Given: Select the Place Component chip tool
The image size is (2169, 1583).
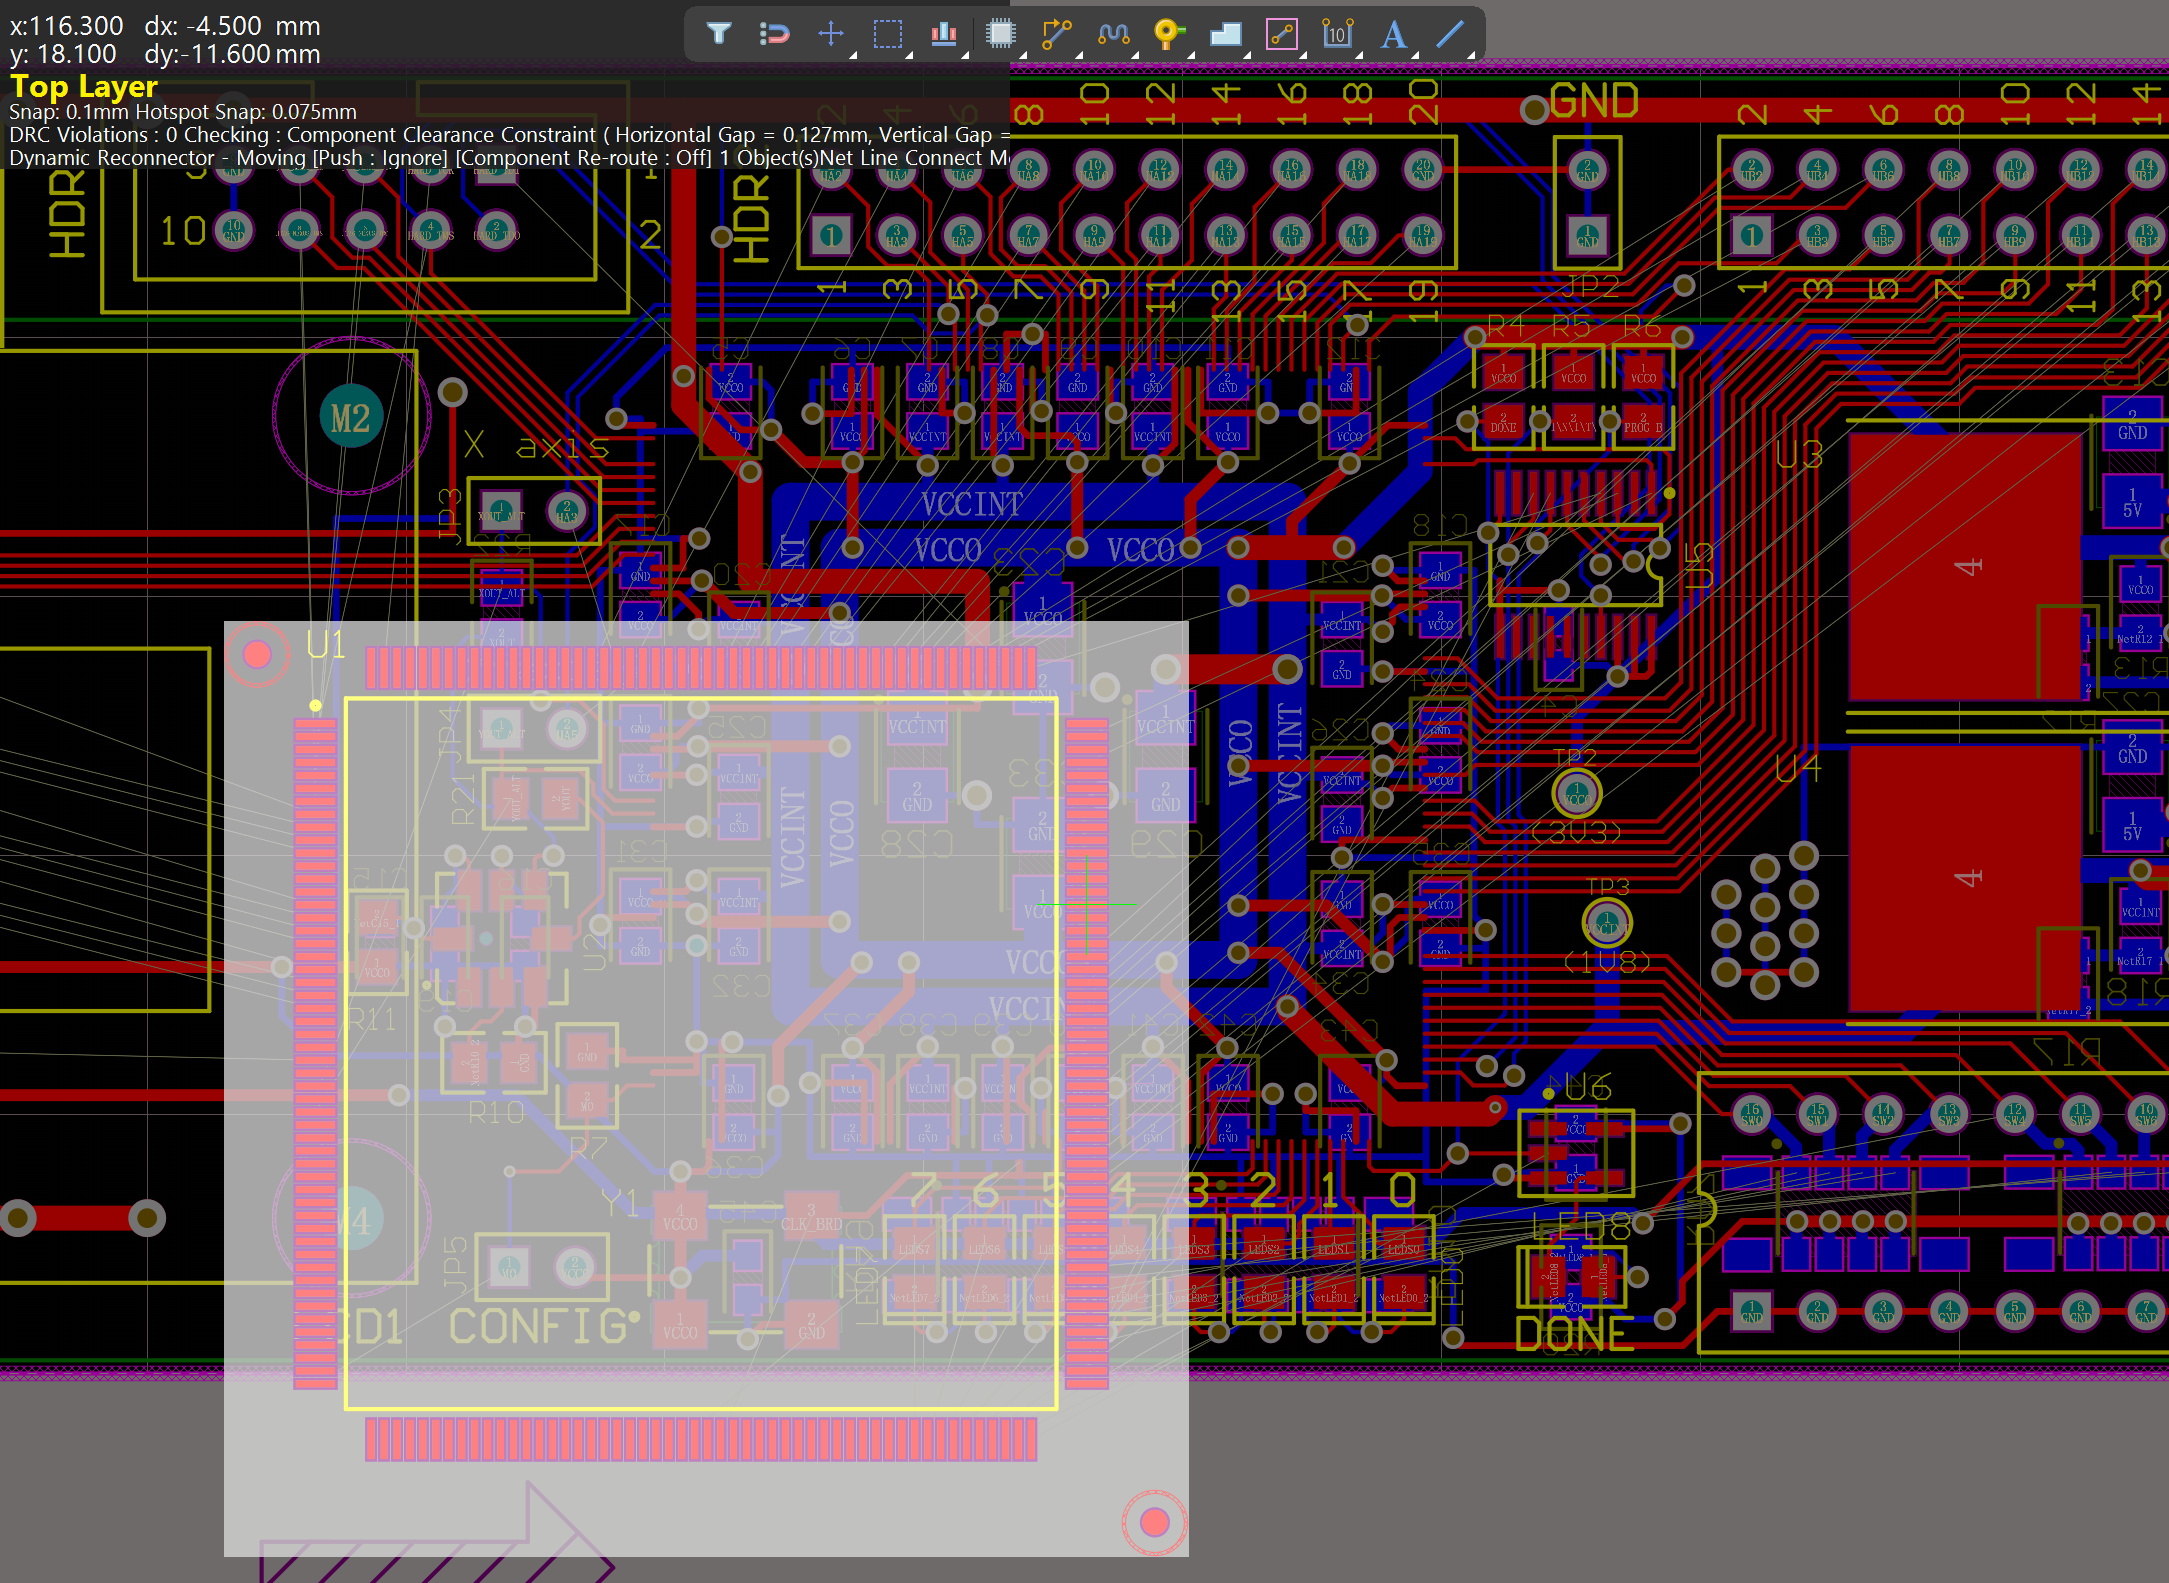Looking at the screenshot, I should point(1000,34).
